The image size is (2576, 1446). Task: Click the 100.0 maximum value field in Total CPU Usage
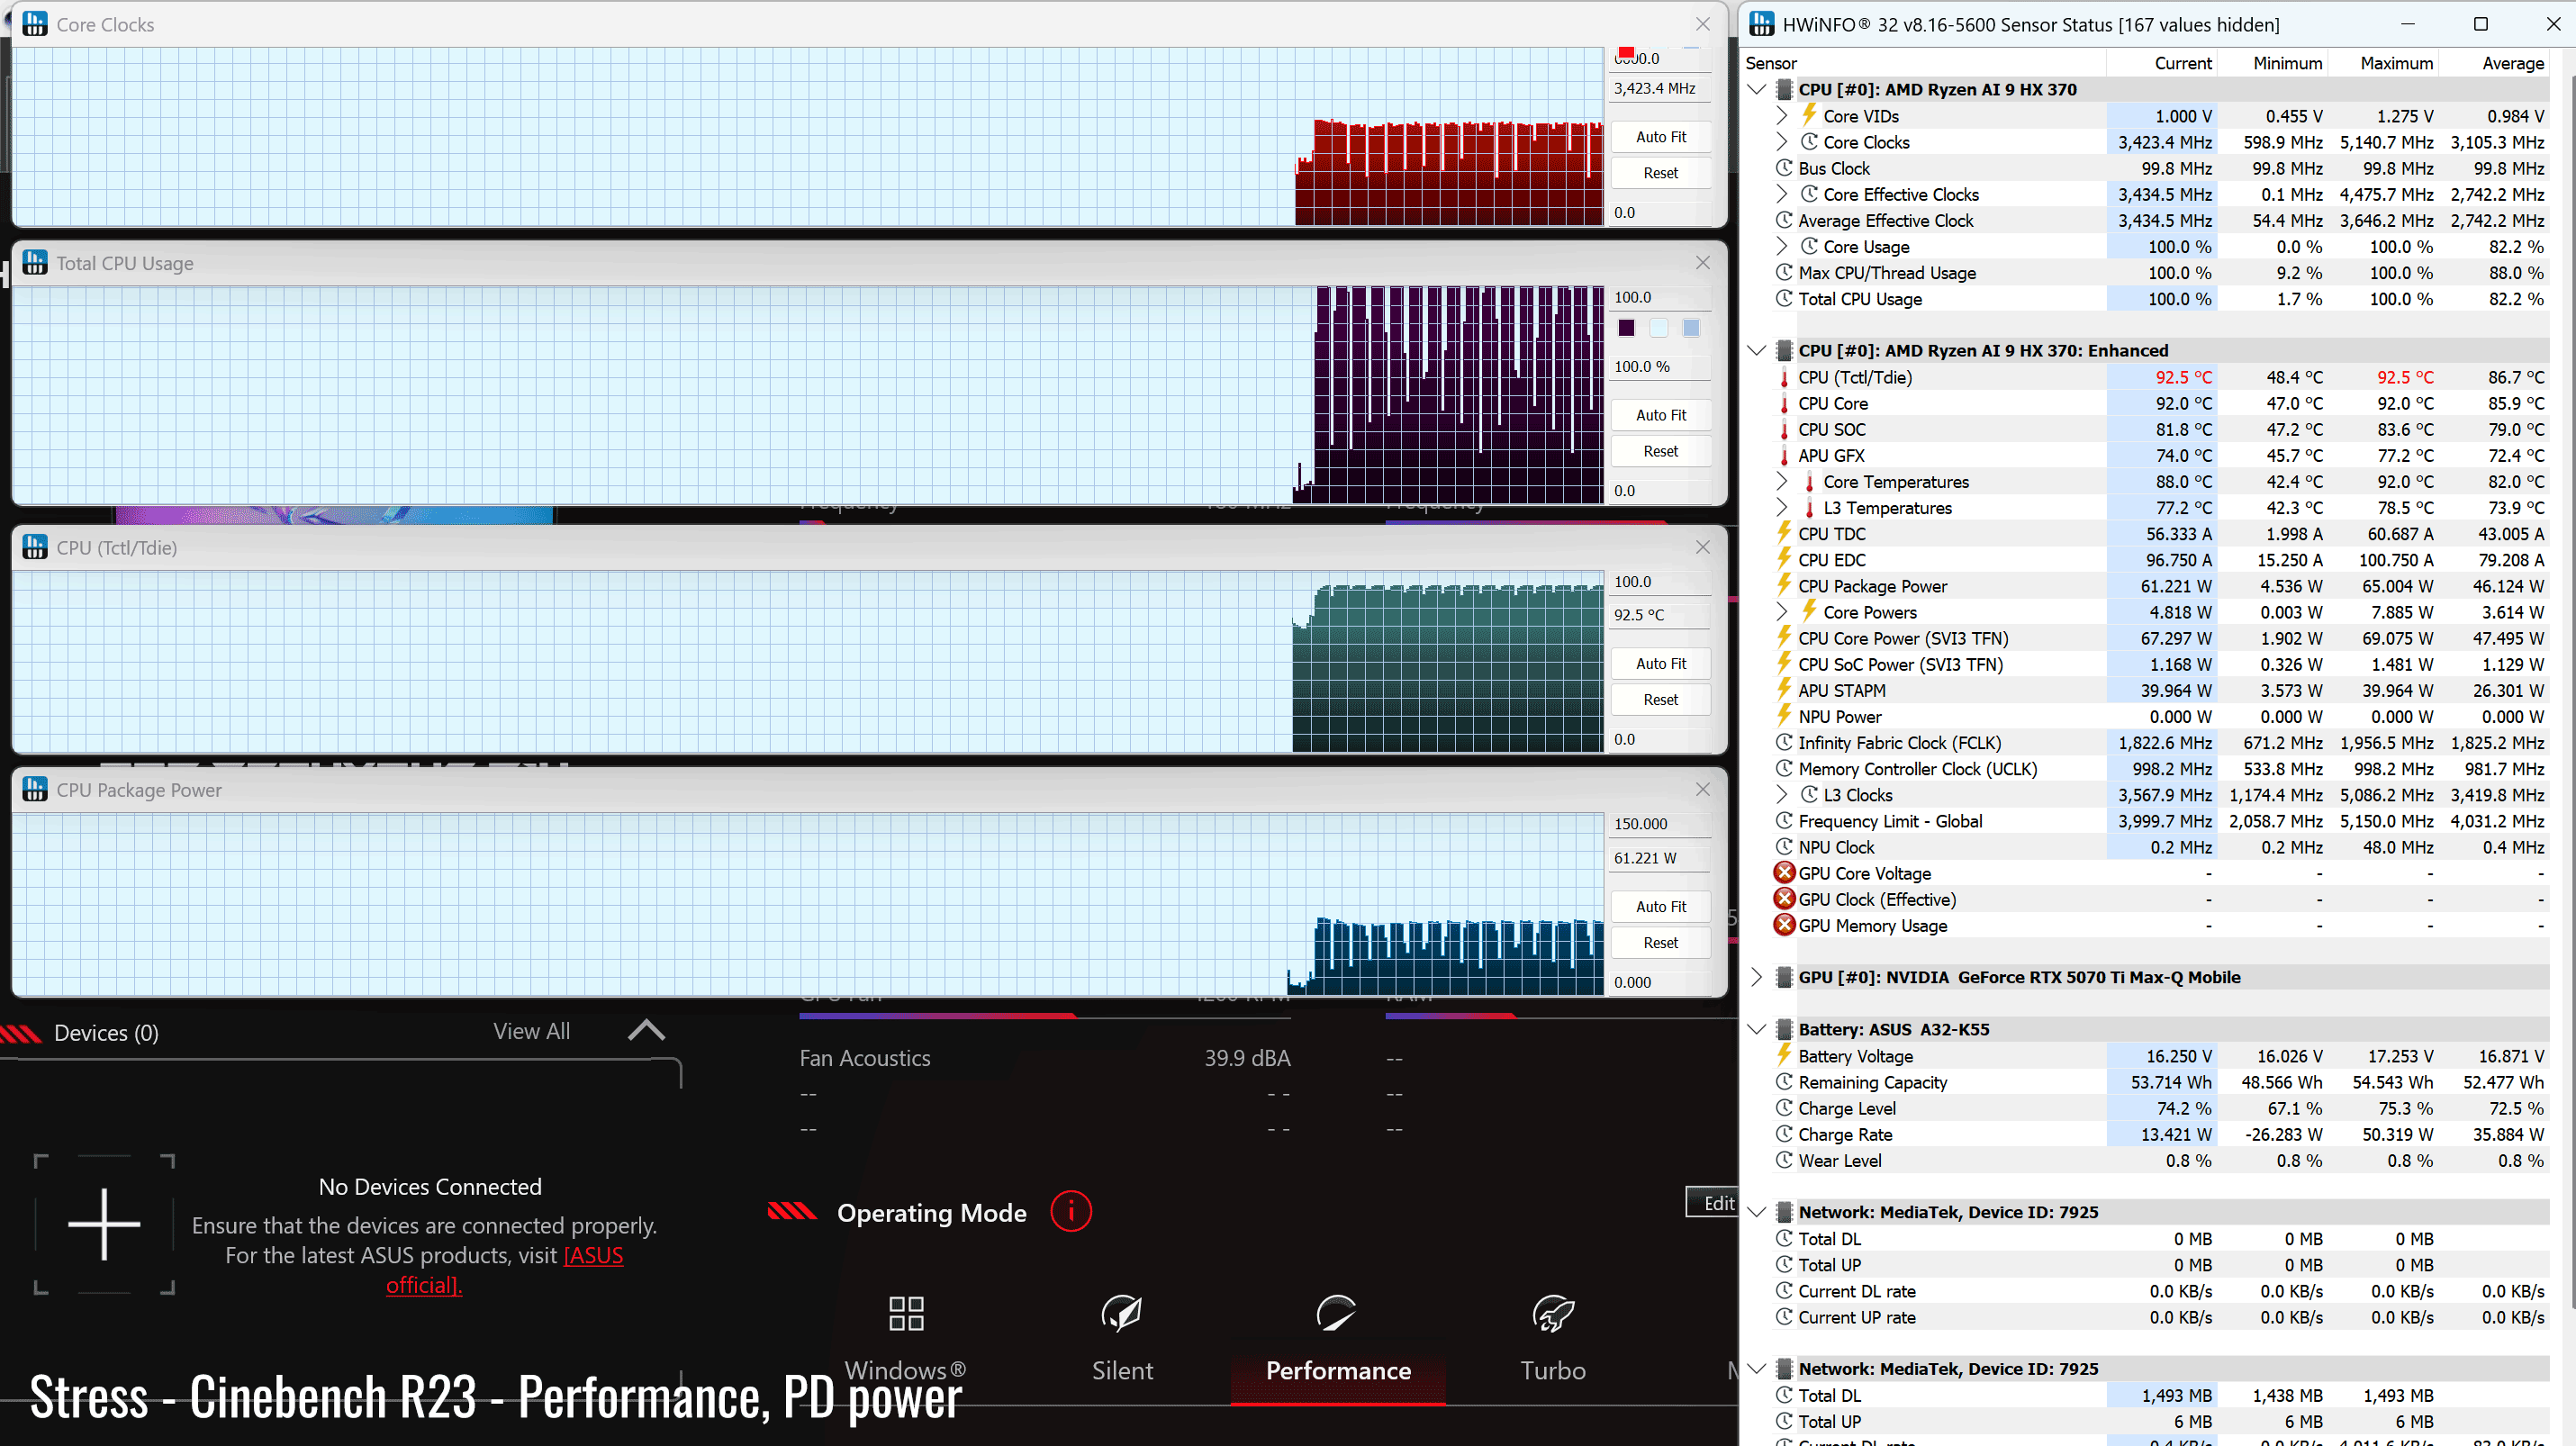coord(1660,297)
